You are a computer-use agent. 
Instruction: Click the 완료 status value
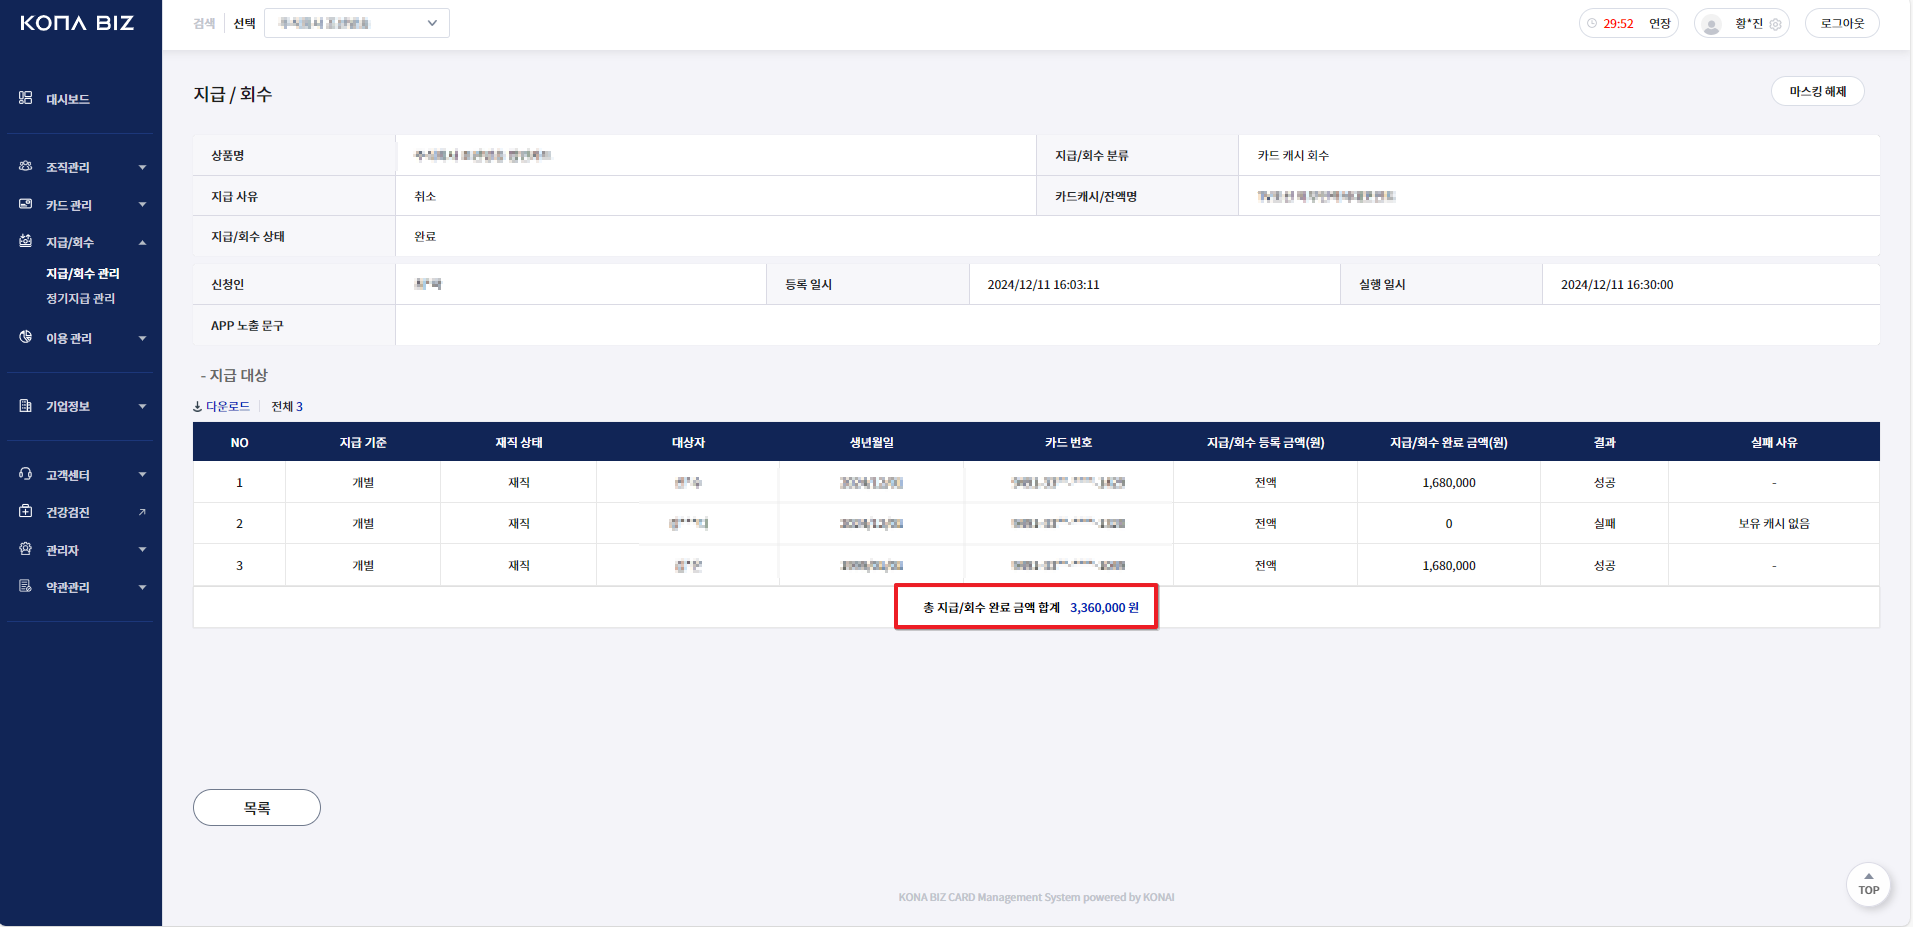click(x=425, y=236)
